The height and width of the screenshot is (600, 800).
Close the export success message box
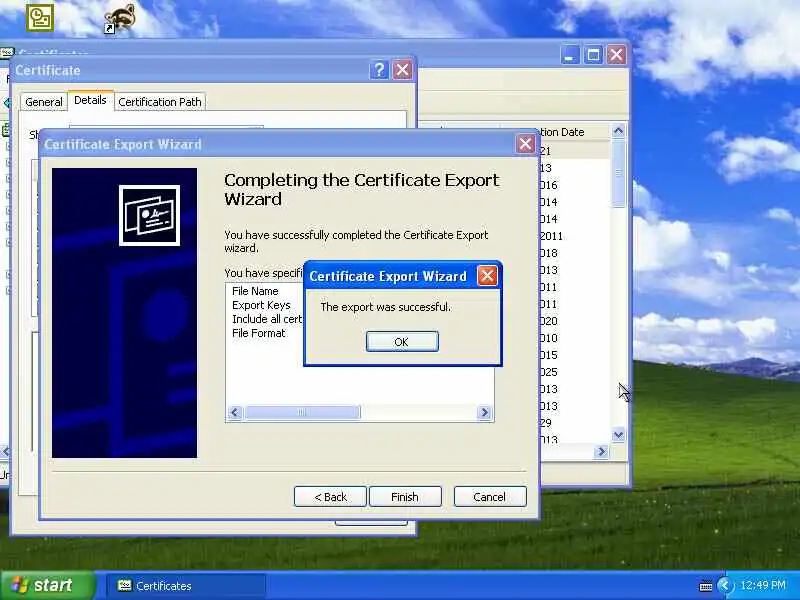click(487, 276)
